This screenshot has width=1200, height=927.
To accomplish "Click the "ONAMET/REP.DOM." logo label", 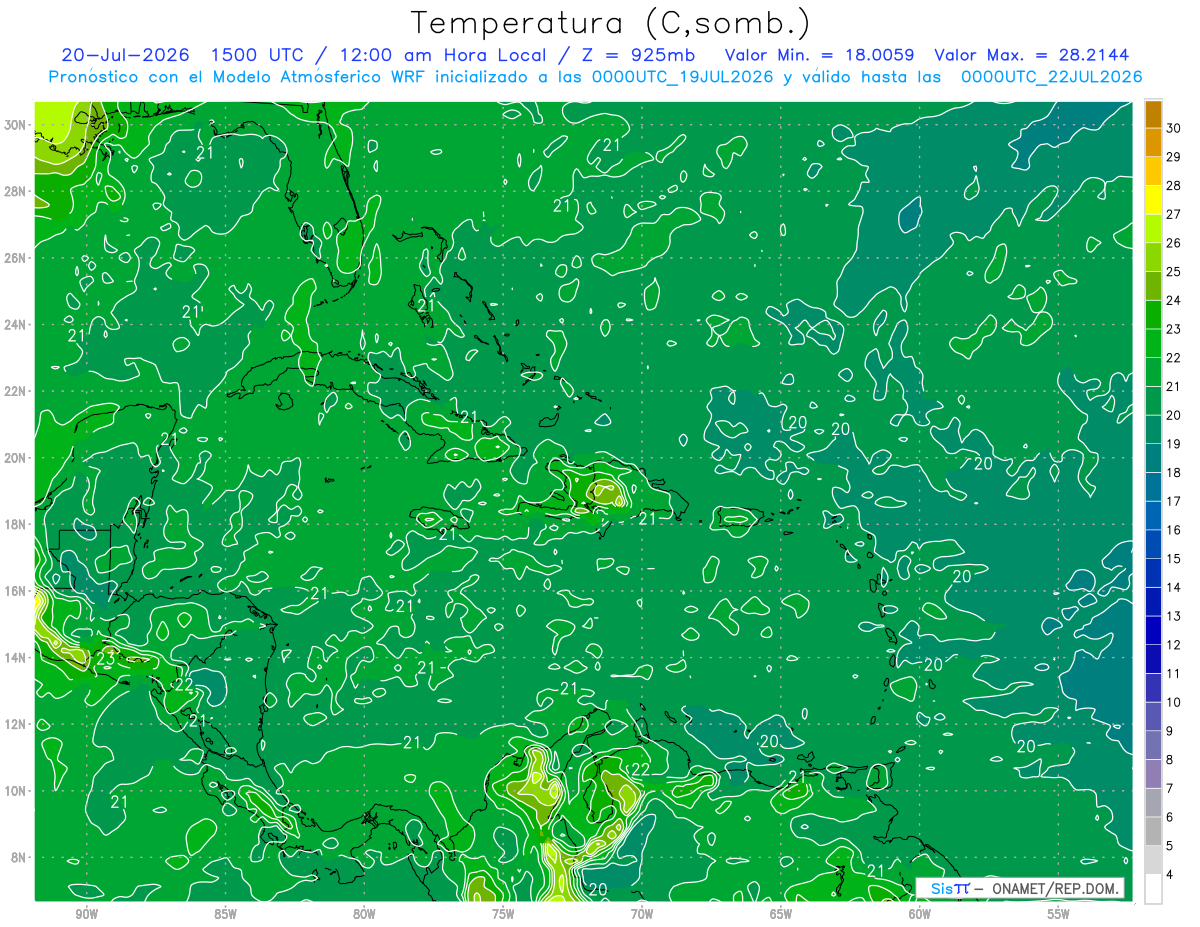I will tap(1056, 889).
